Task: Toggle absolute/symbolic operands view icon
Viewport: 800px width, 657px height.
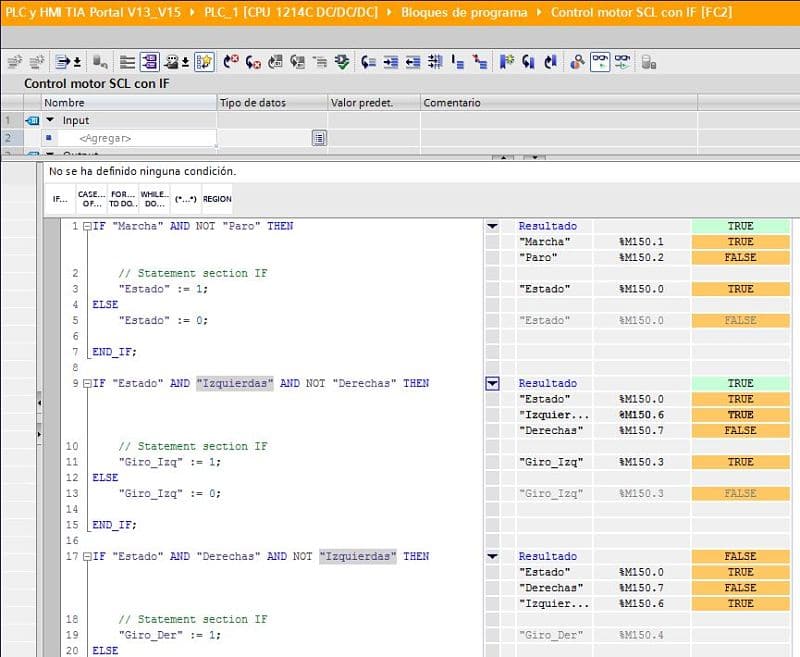Action: pos(149,62)
